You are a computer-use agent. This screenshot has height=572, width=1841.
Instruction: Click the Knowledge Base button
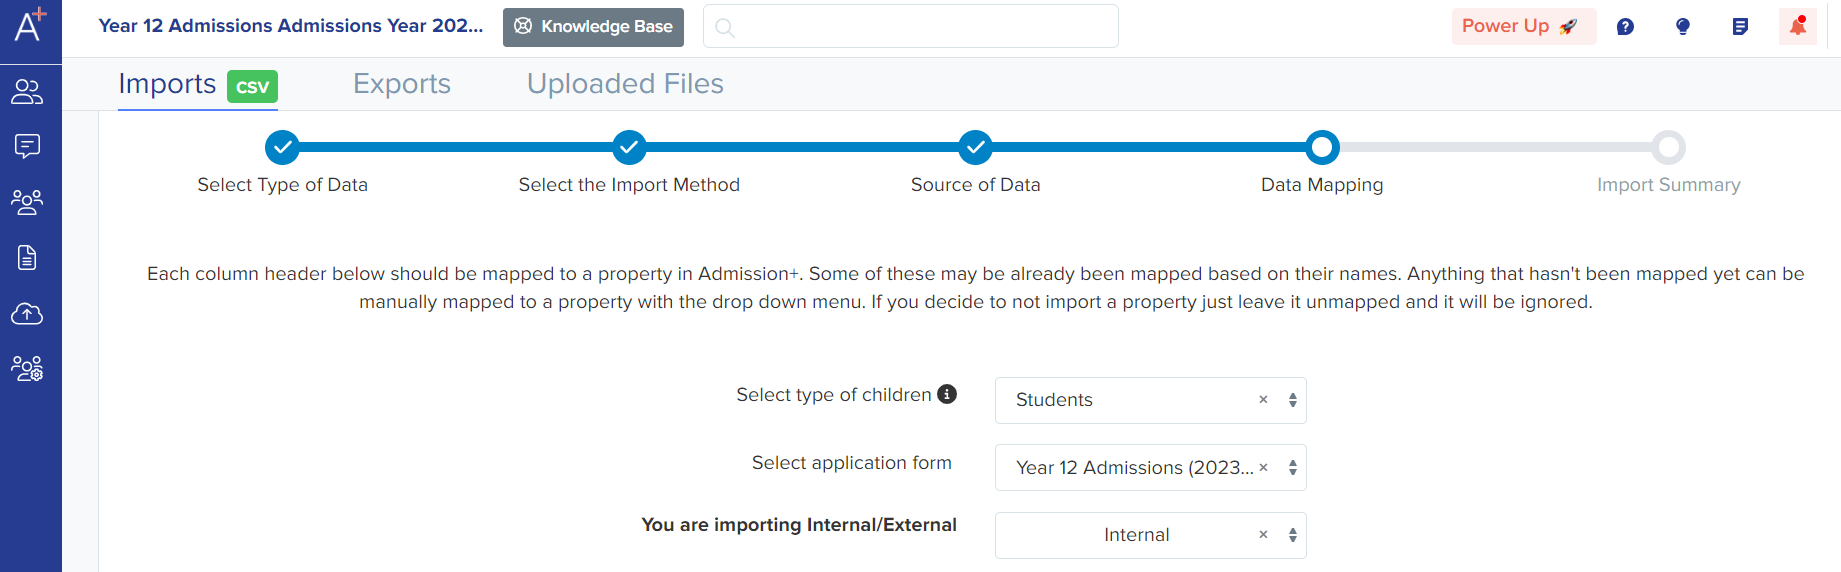[x=593, y=27]
